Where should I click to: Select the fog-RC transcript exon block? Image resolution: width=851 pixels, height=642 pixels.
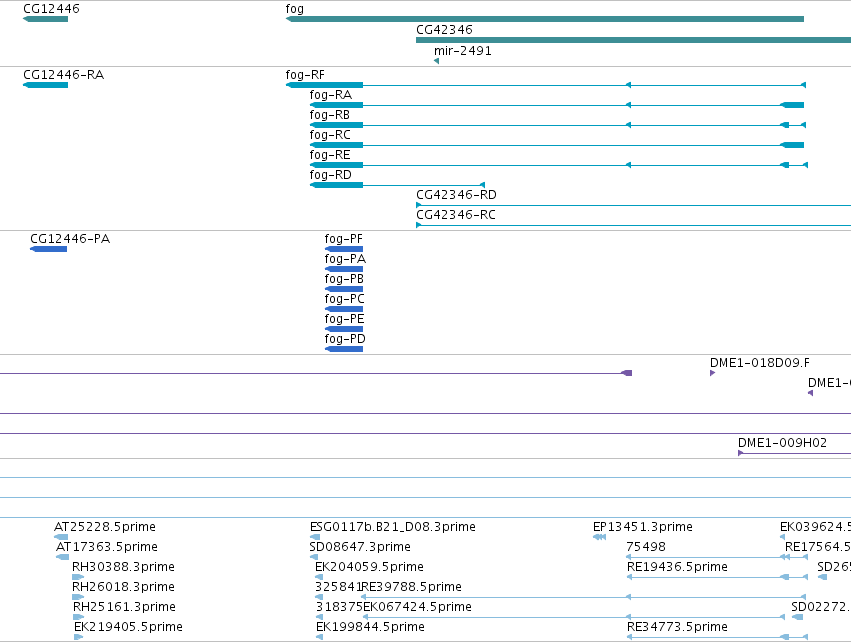(336, 145)
